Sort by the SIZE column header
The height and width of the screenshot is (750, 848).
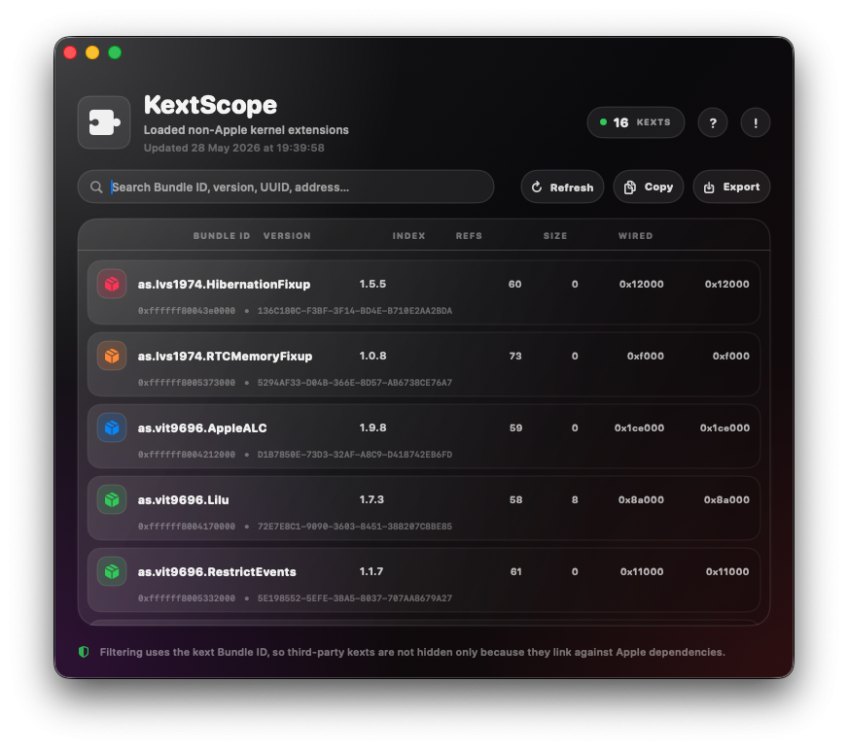[x=555, y=236]
